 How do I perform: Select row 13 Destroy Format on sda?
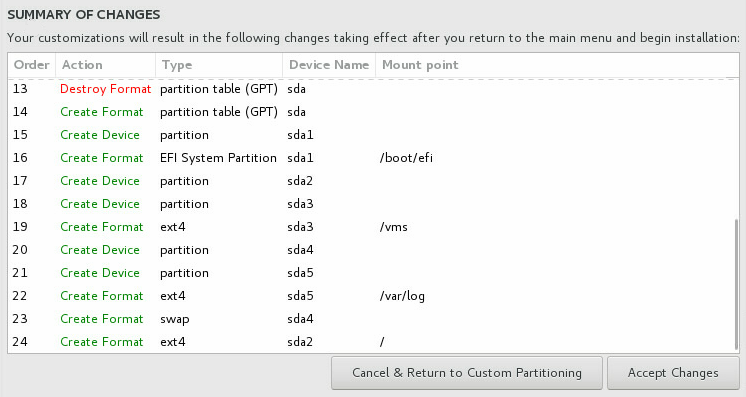point(370,89)
